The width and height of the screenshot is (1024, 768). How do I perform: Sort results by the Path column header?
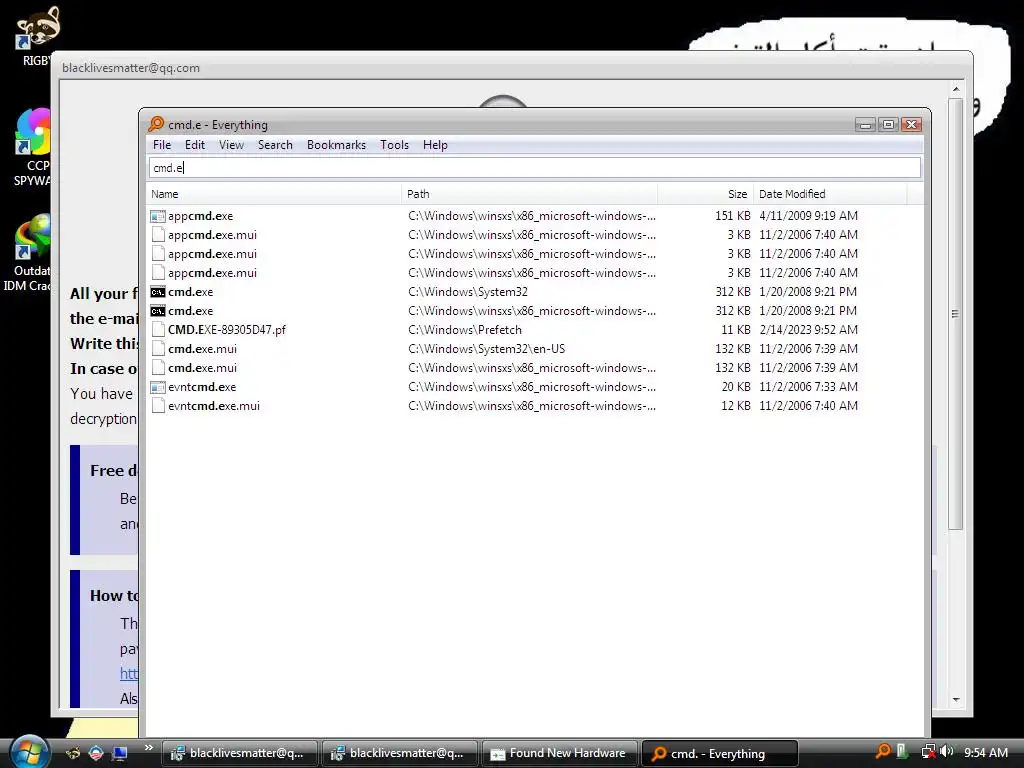[530, 194]
